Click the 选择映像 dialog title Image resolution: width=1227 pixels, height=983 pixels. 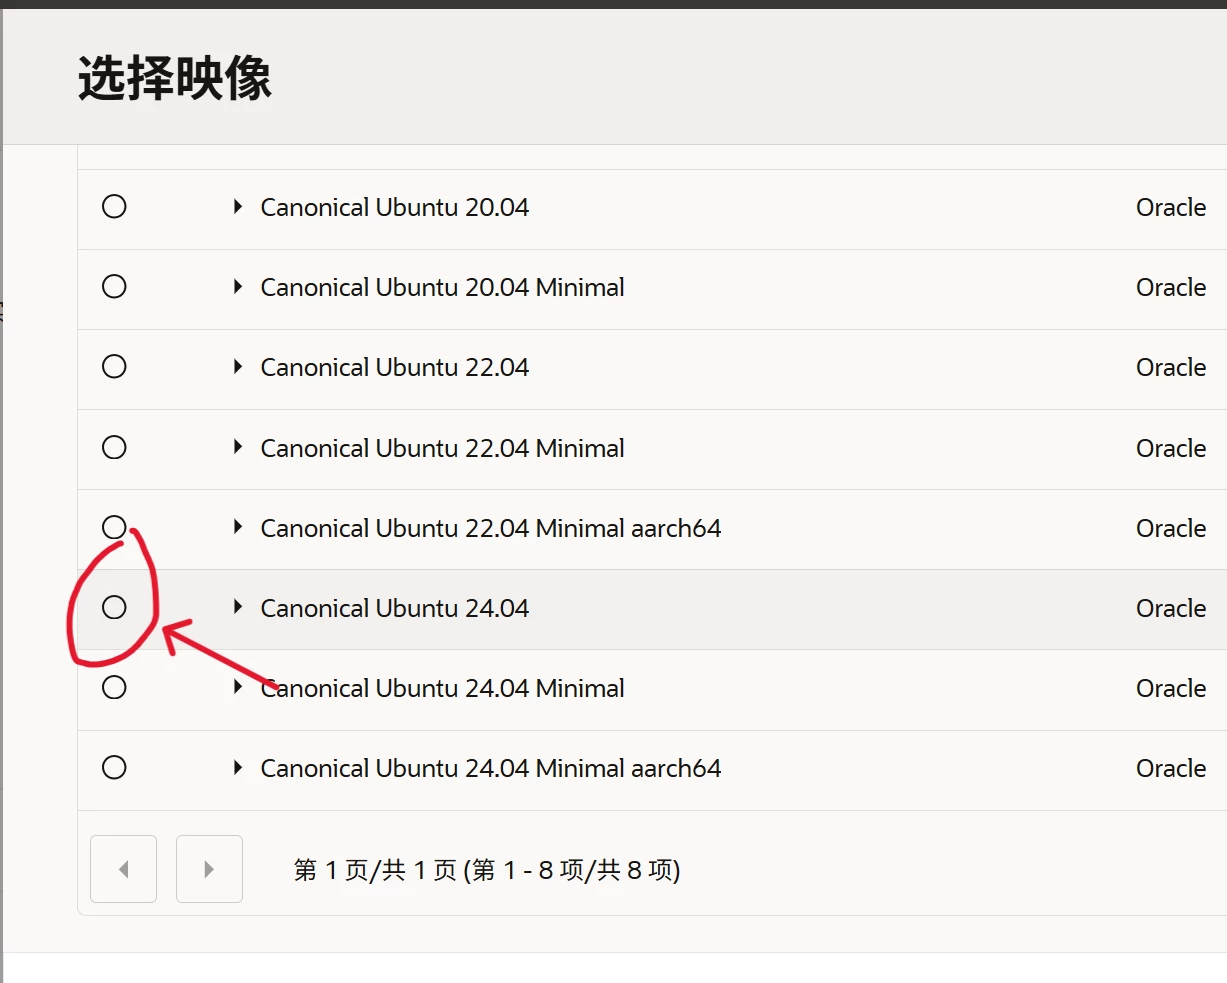(175, 78)
